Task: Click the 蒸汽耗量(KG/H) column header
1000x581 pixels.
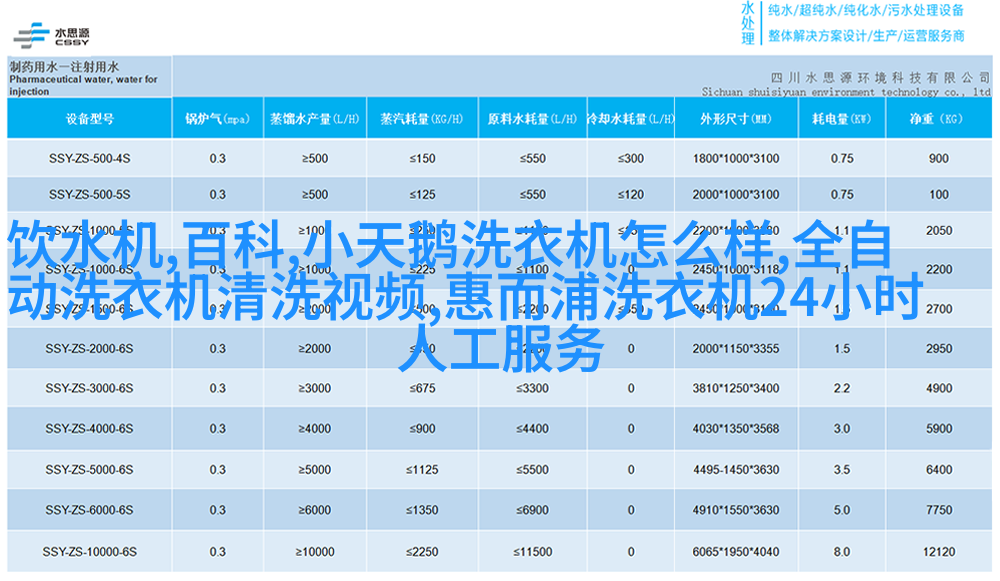Action: point(422,119)
